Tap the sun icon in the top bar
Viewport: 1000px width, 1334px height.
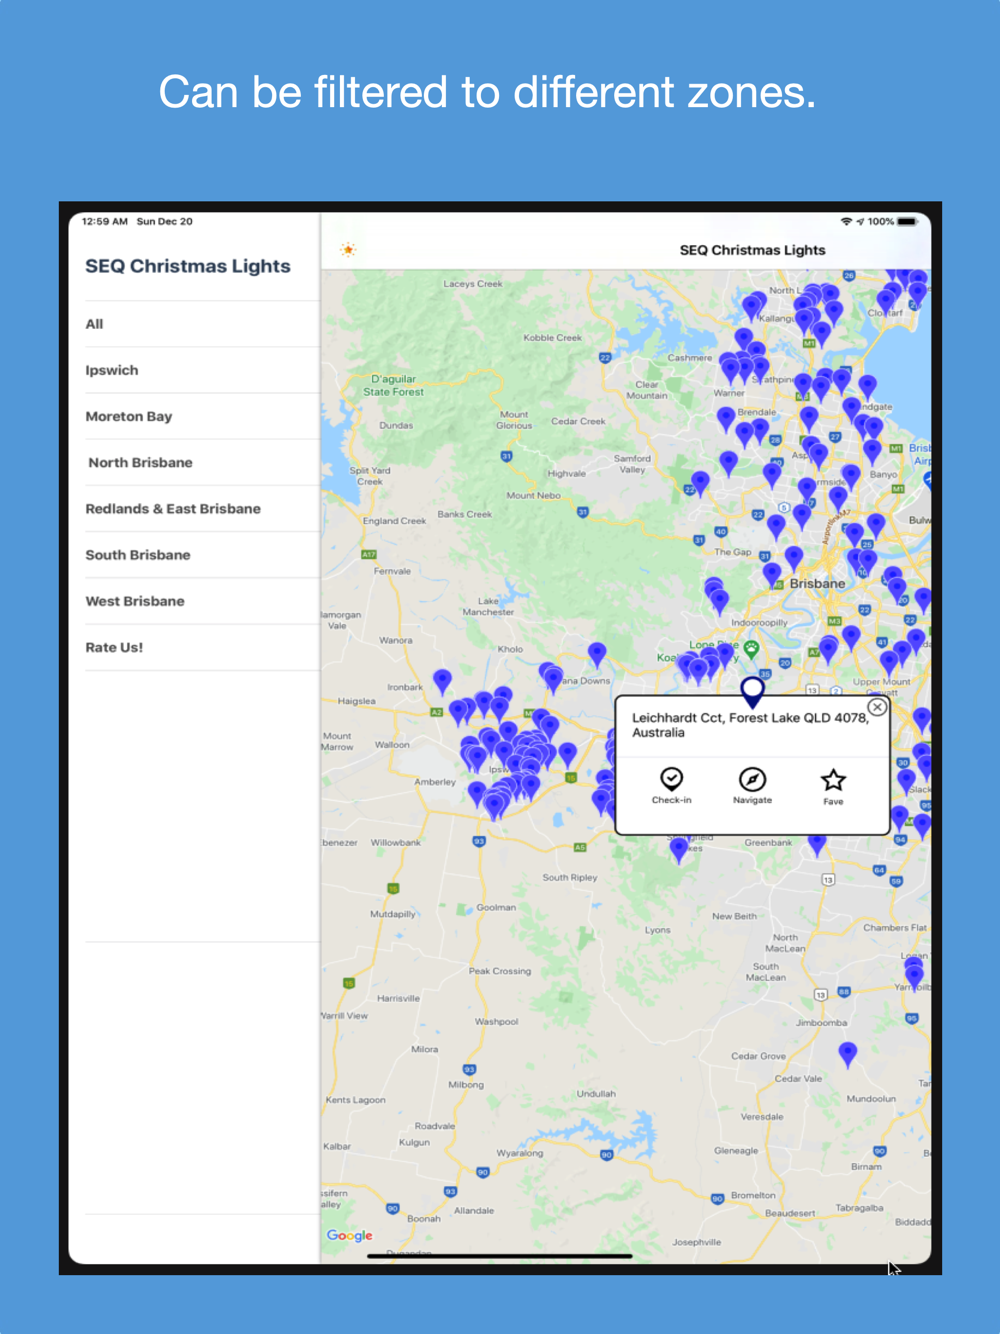click(x=348, y=249)
